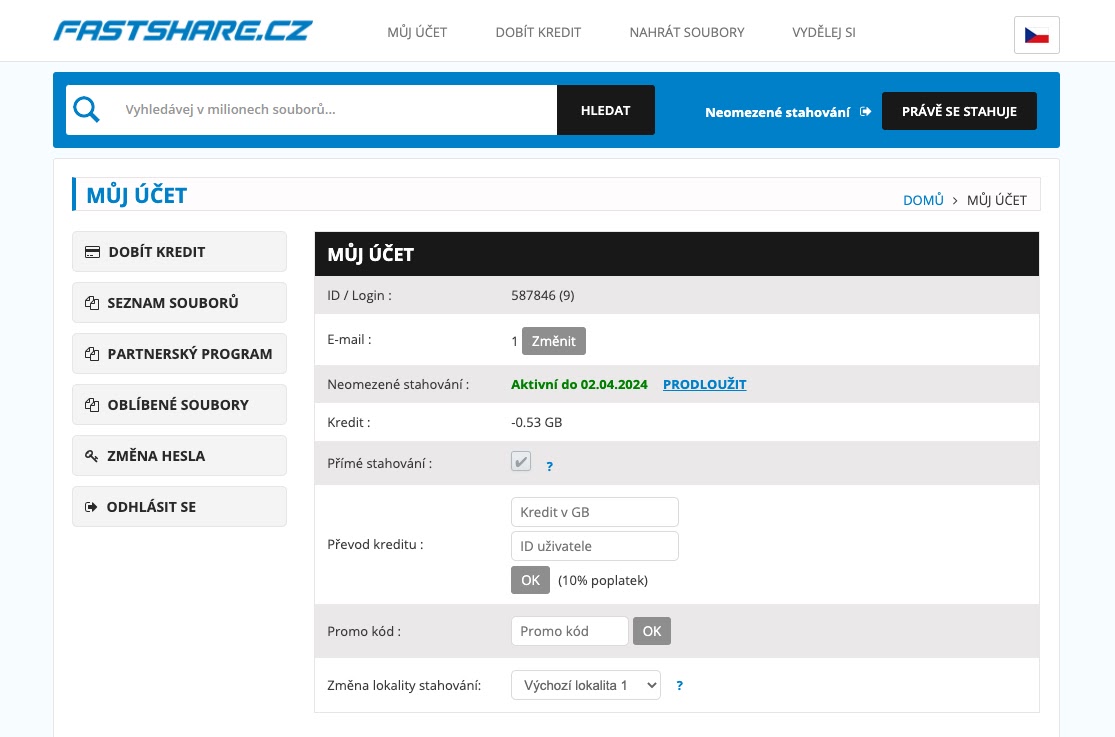Go to Vydělej si in the top menu

[823, 32]
